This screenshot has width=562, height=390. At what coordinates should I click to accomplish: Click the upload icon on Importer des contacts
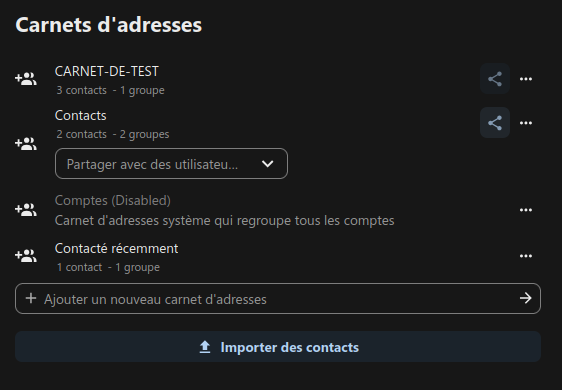coord(205,347)
